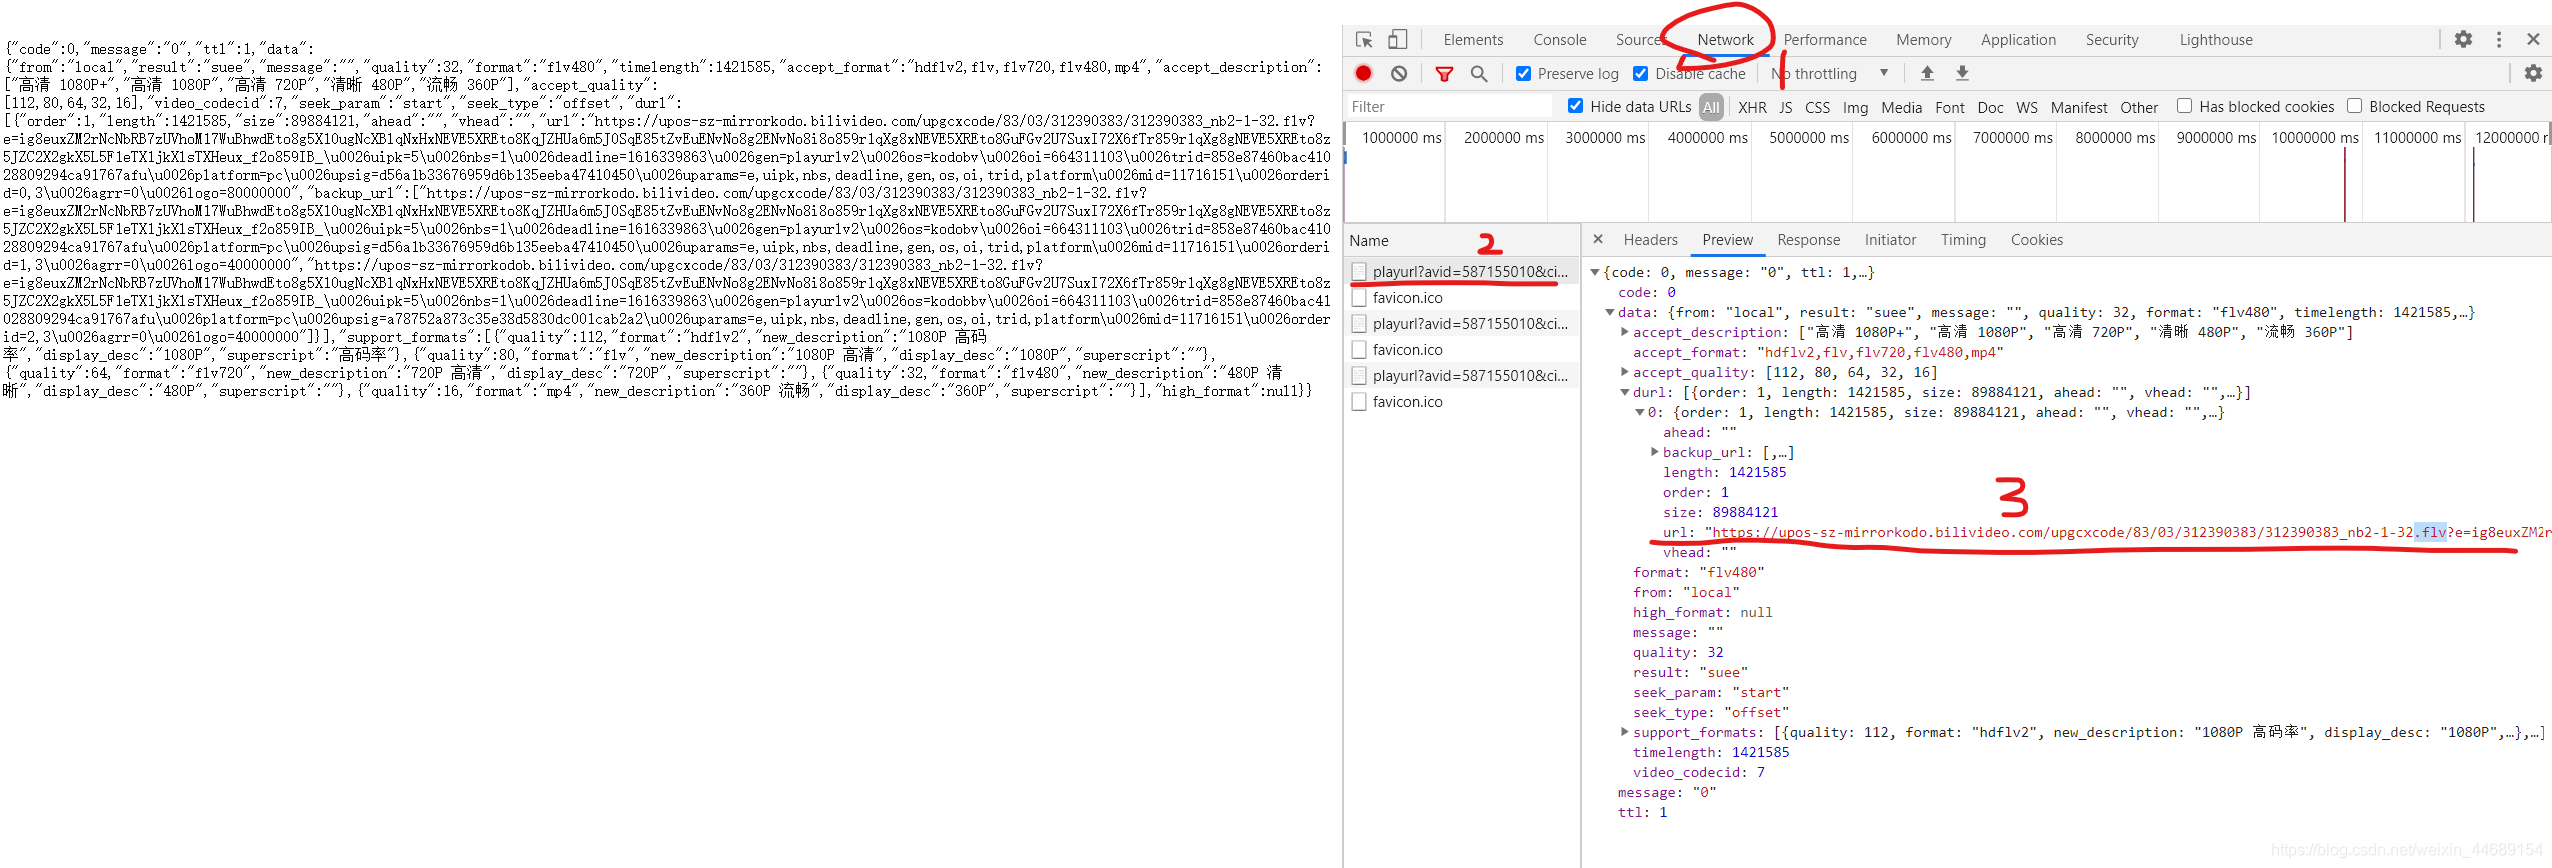2552x868 pixels.
Task: Select first favicon.ico request
Action: pos(1461,297)
